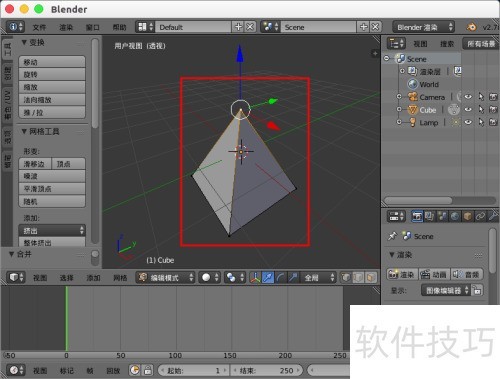This screenshot has height=379, width=500.
Task: Switch to face select mode
Action: 371,277
